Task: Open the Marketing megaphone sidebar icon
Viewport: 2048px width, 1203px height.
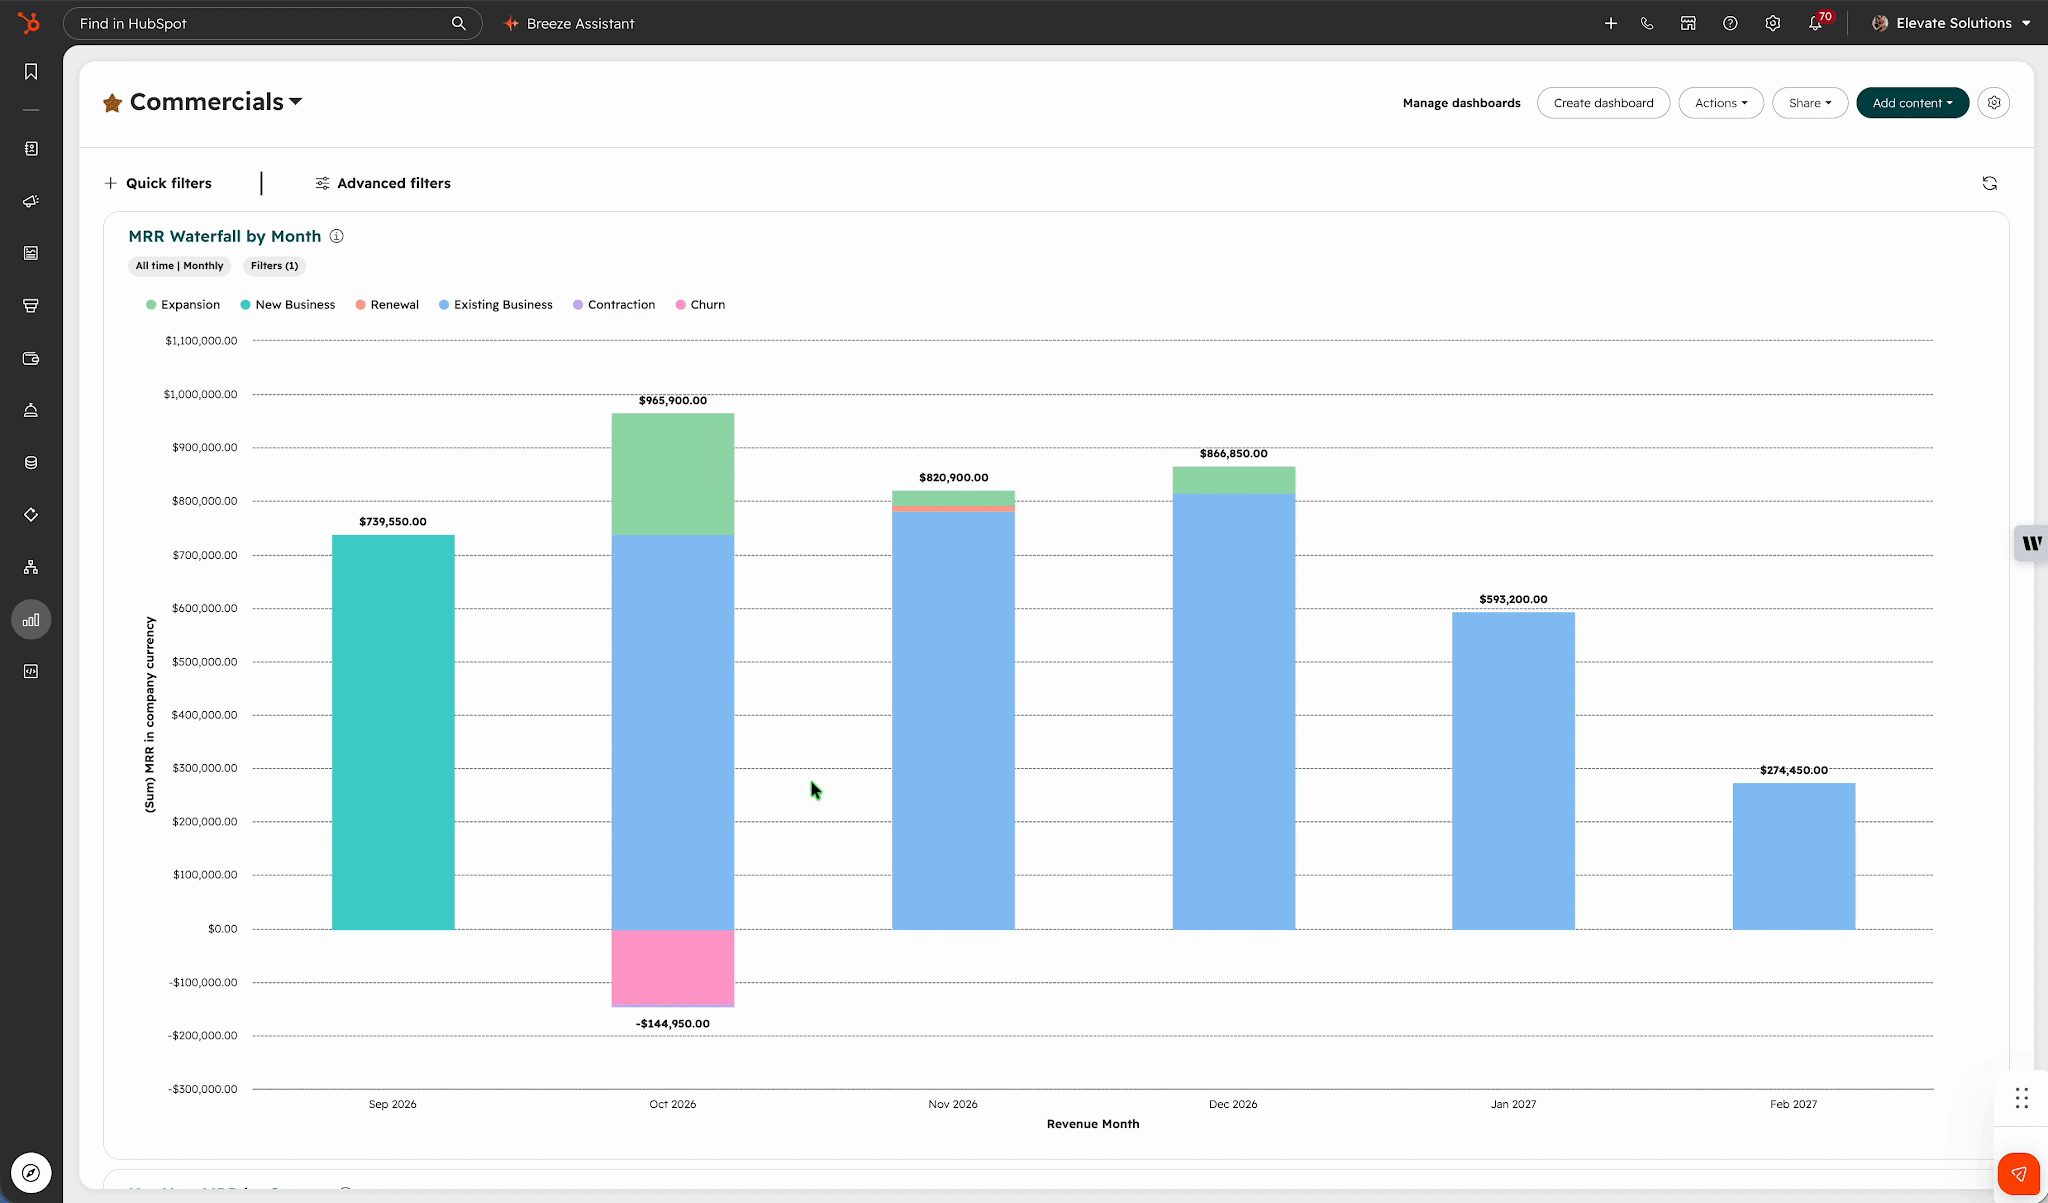Action: point(31,201)
